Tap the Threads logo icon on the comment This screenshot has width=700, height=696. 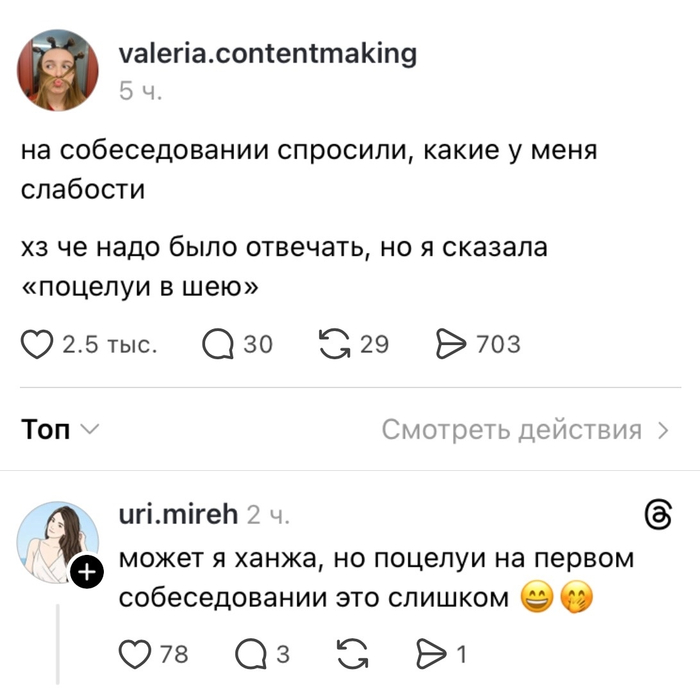point(659,515)
